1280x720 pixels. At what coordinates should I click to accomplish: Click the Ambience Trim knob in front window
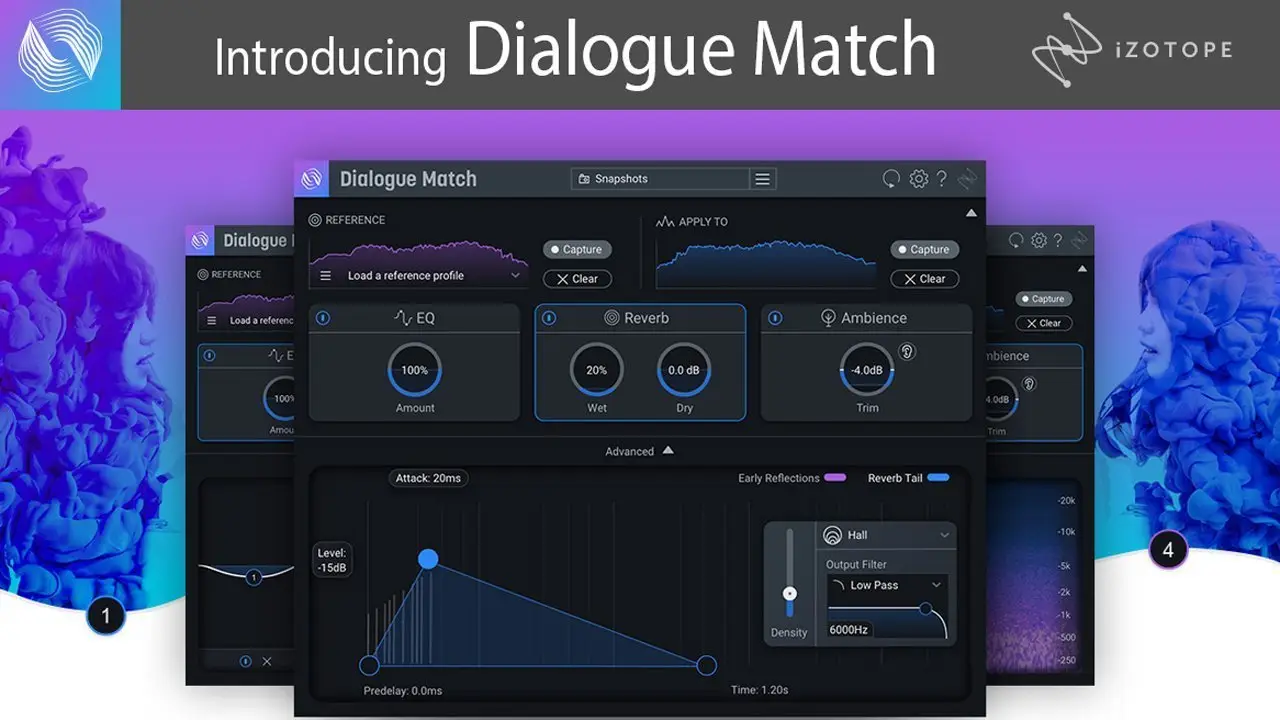pos(867,370)
